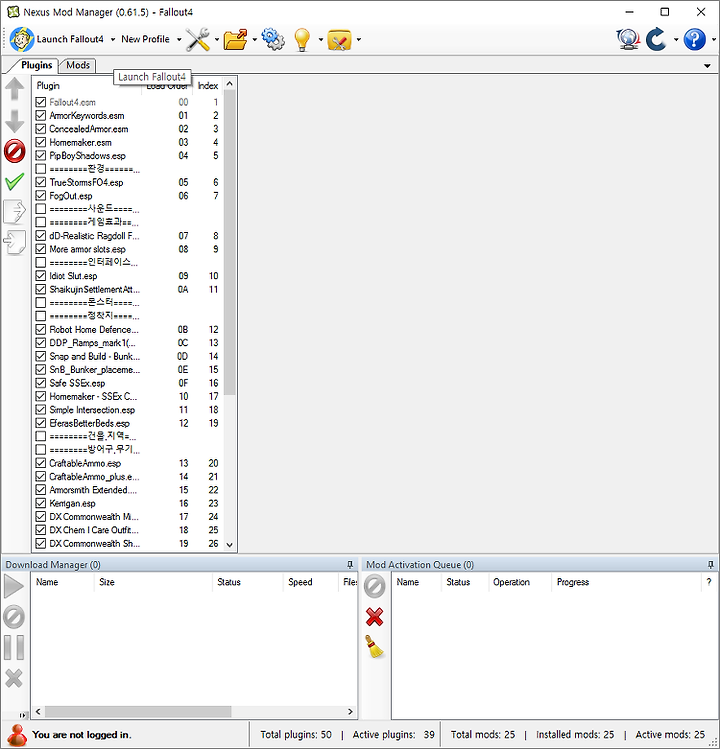This screenshot has width=720, height=749.
Task: Click the plugin list vertical scrollbar thumb
Action: [230, 243]
